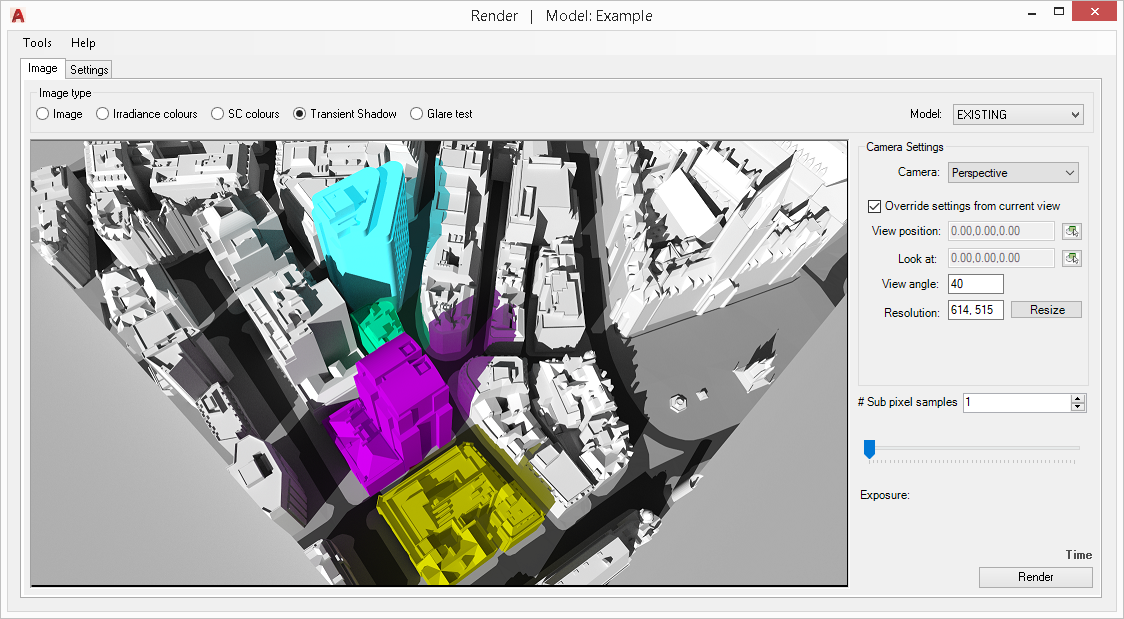
Task: Minimize the Render window
Action: click(x=1030, y=12)
